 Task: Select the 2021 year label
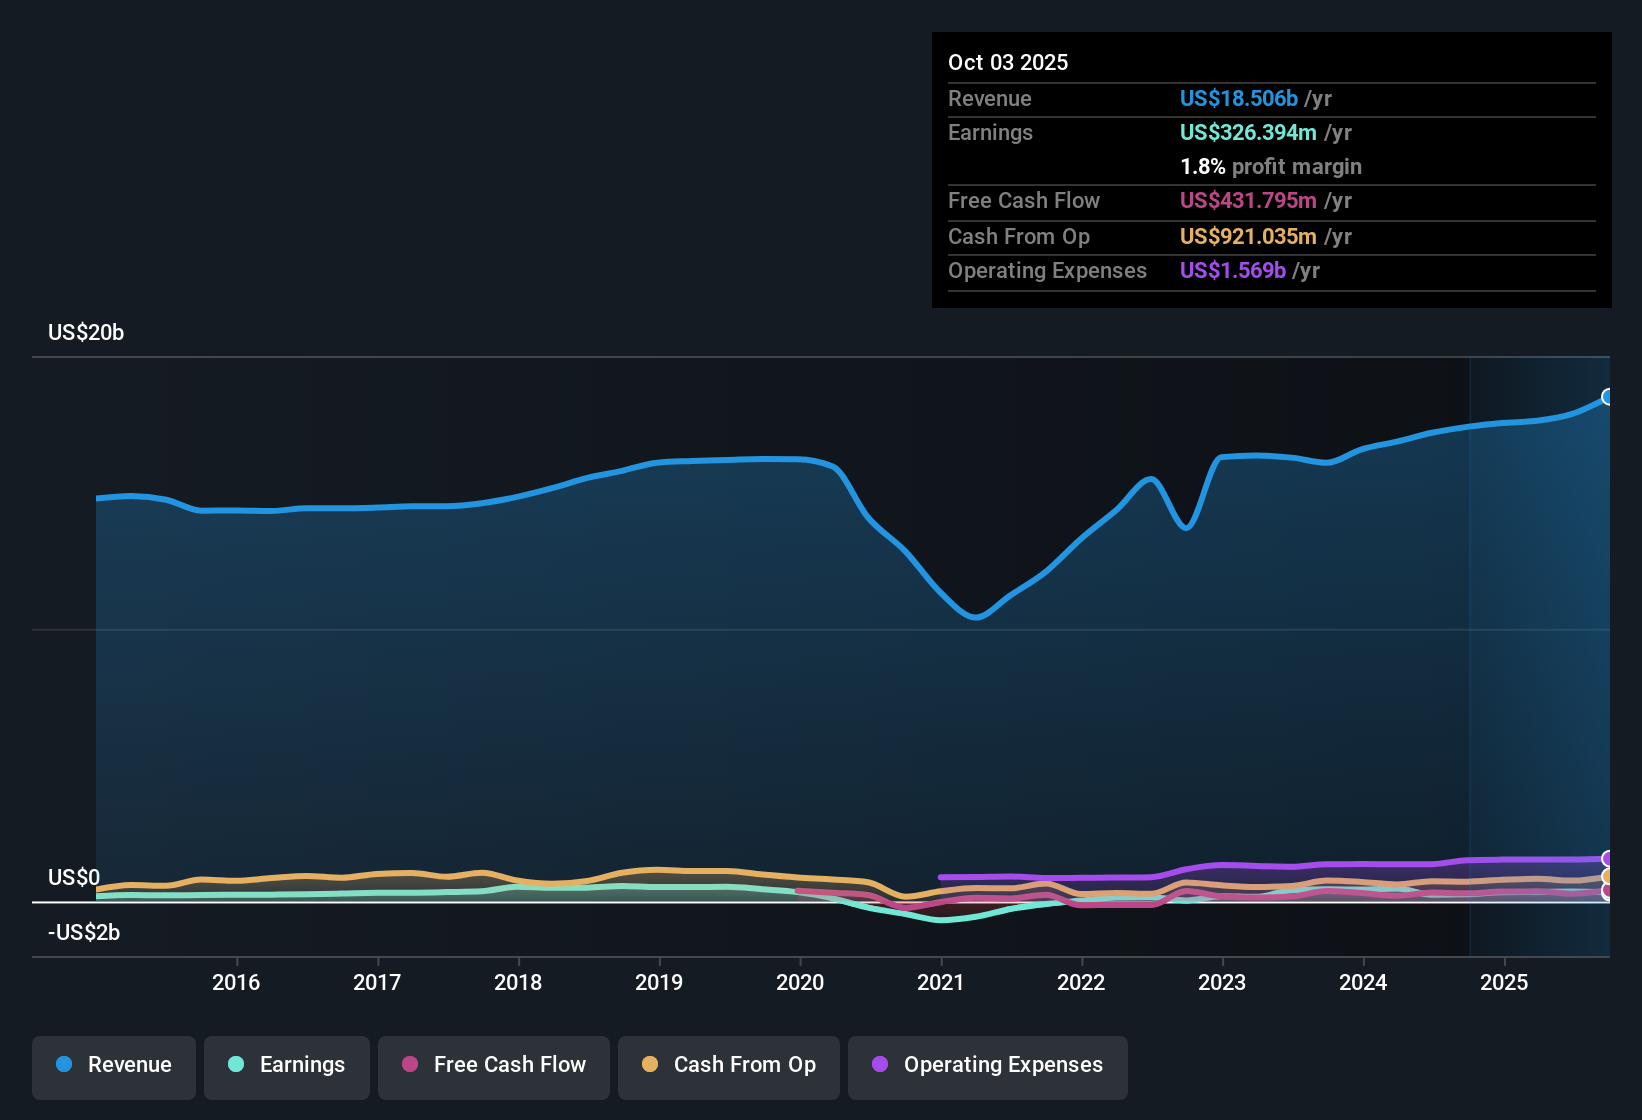[940, 983]
